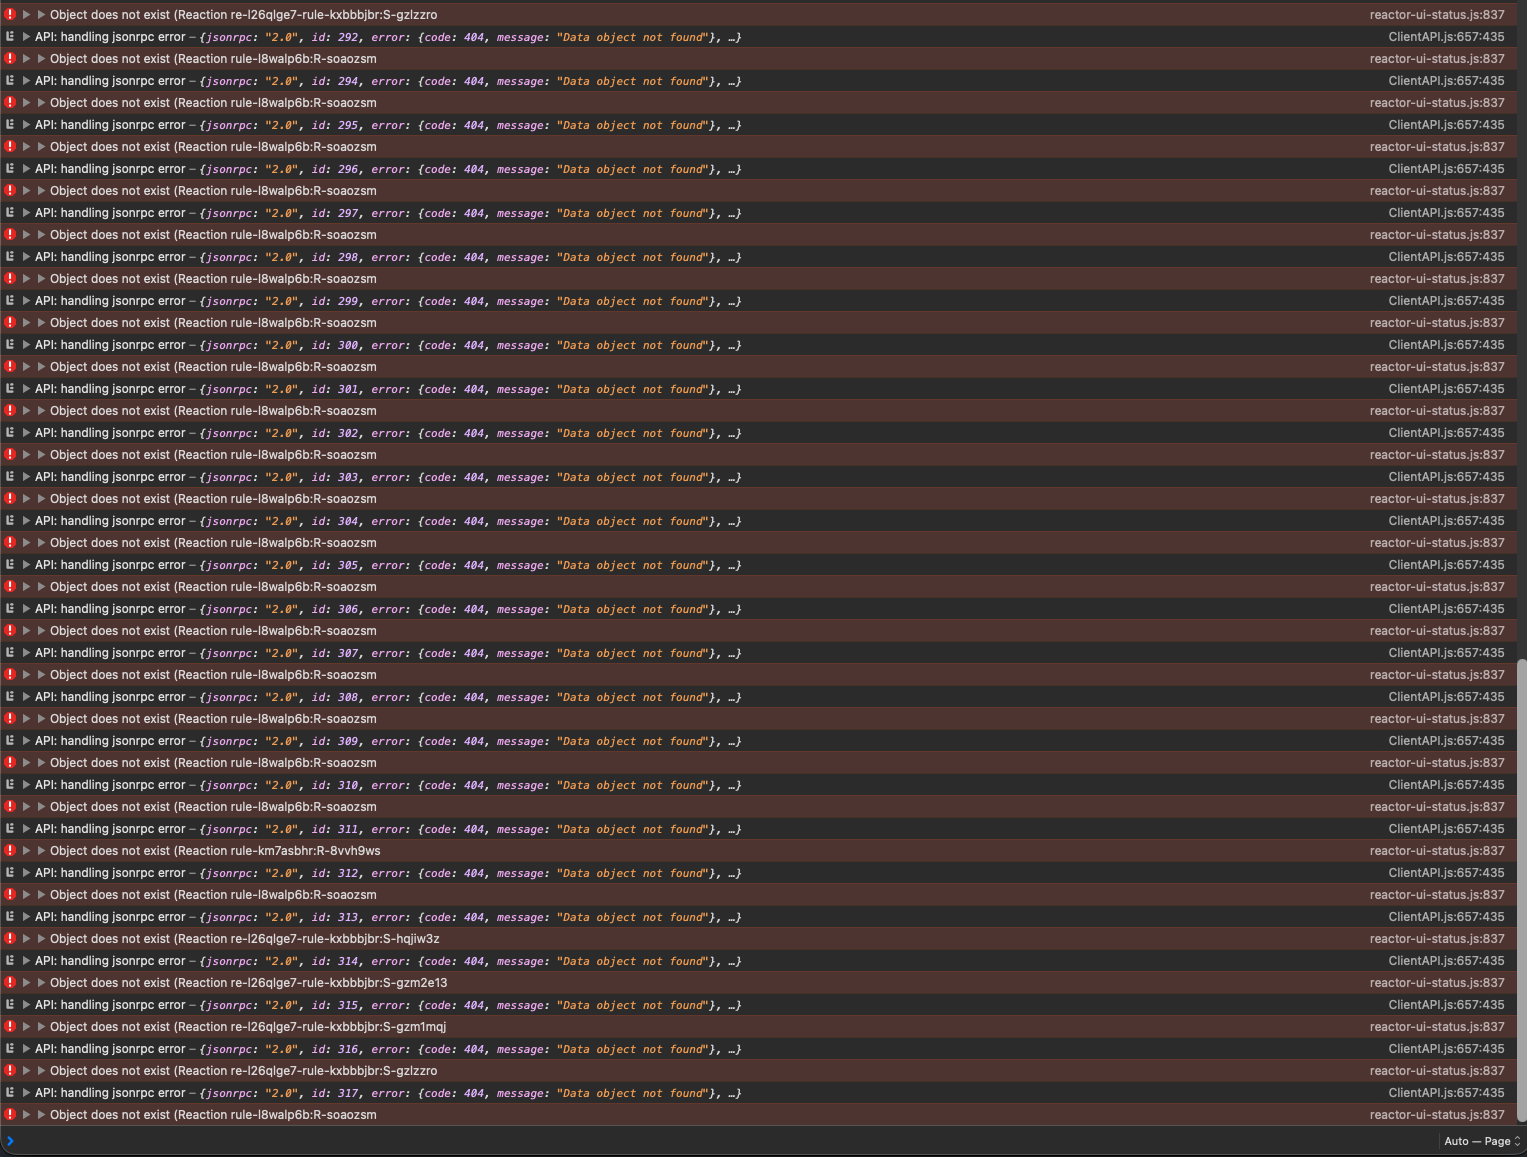Expand the jsonrpc error entry id 296
Viewport: 1527px width, 1157px height.
tap(26, 169)
